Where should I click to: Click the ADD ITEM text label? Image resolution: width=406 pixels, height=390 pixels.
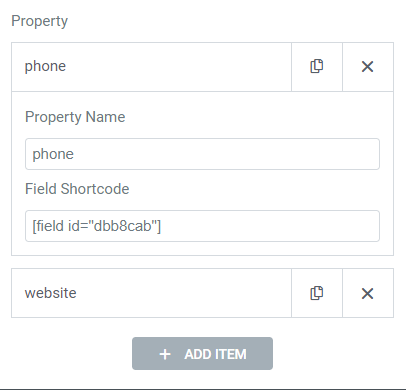click(215, 354)
